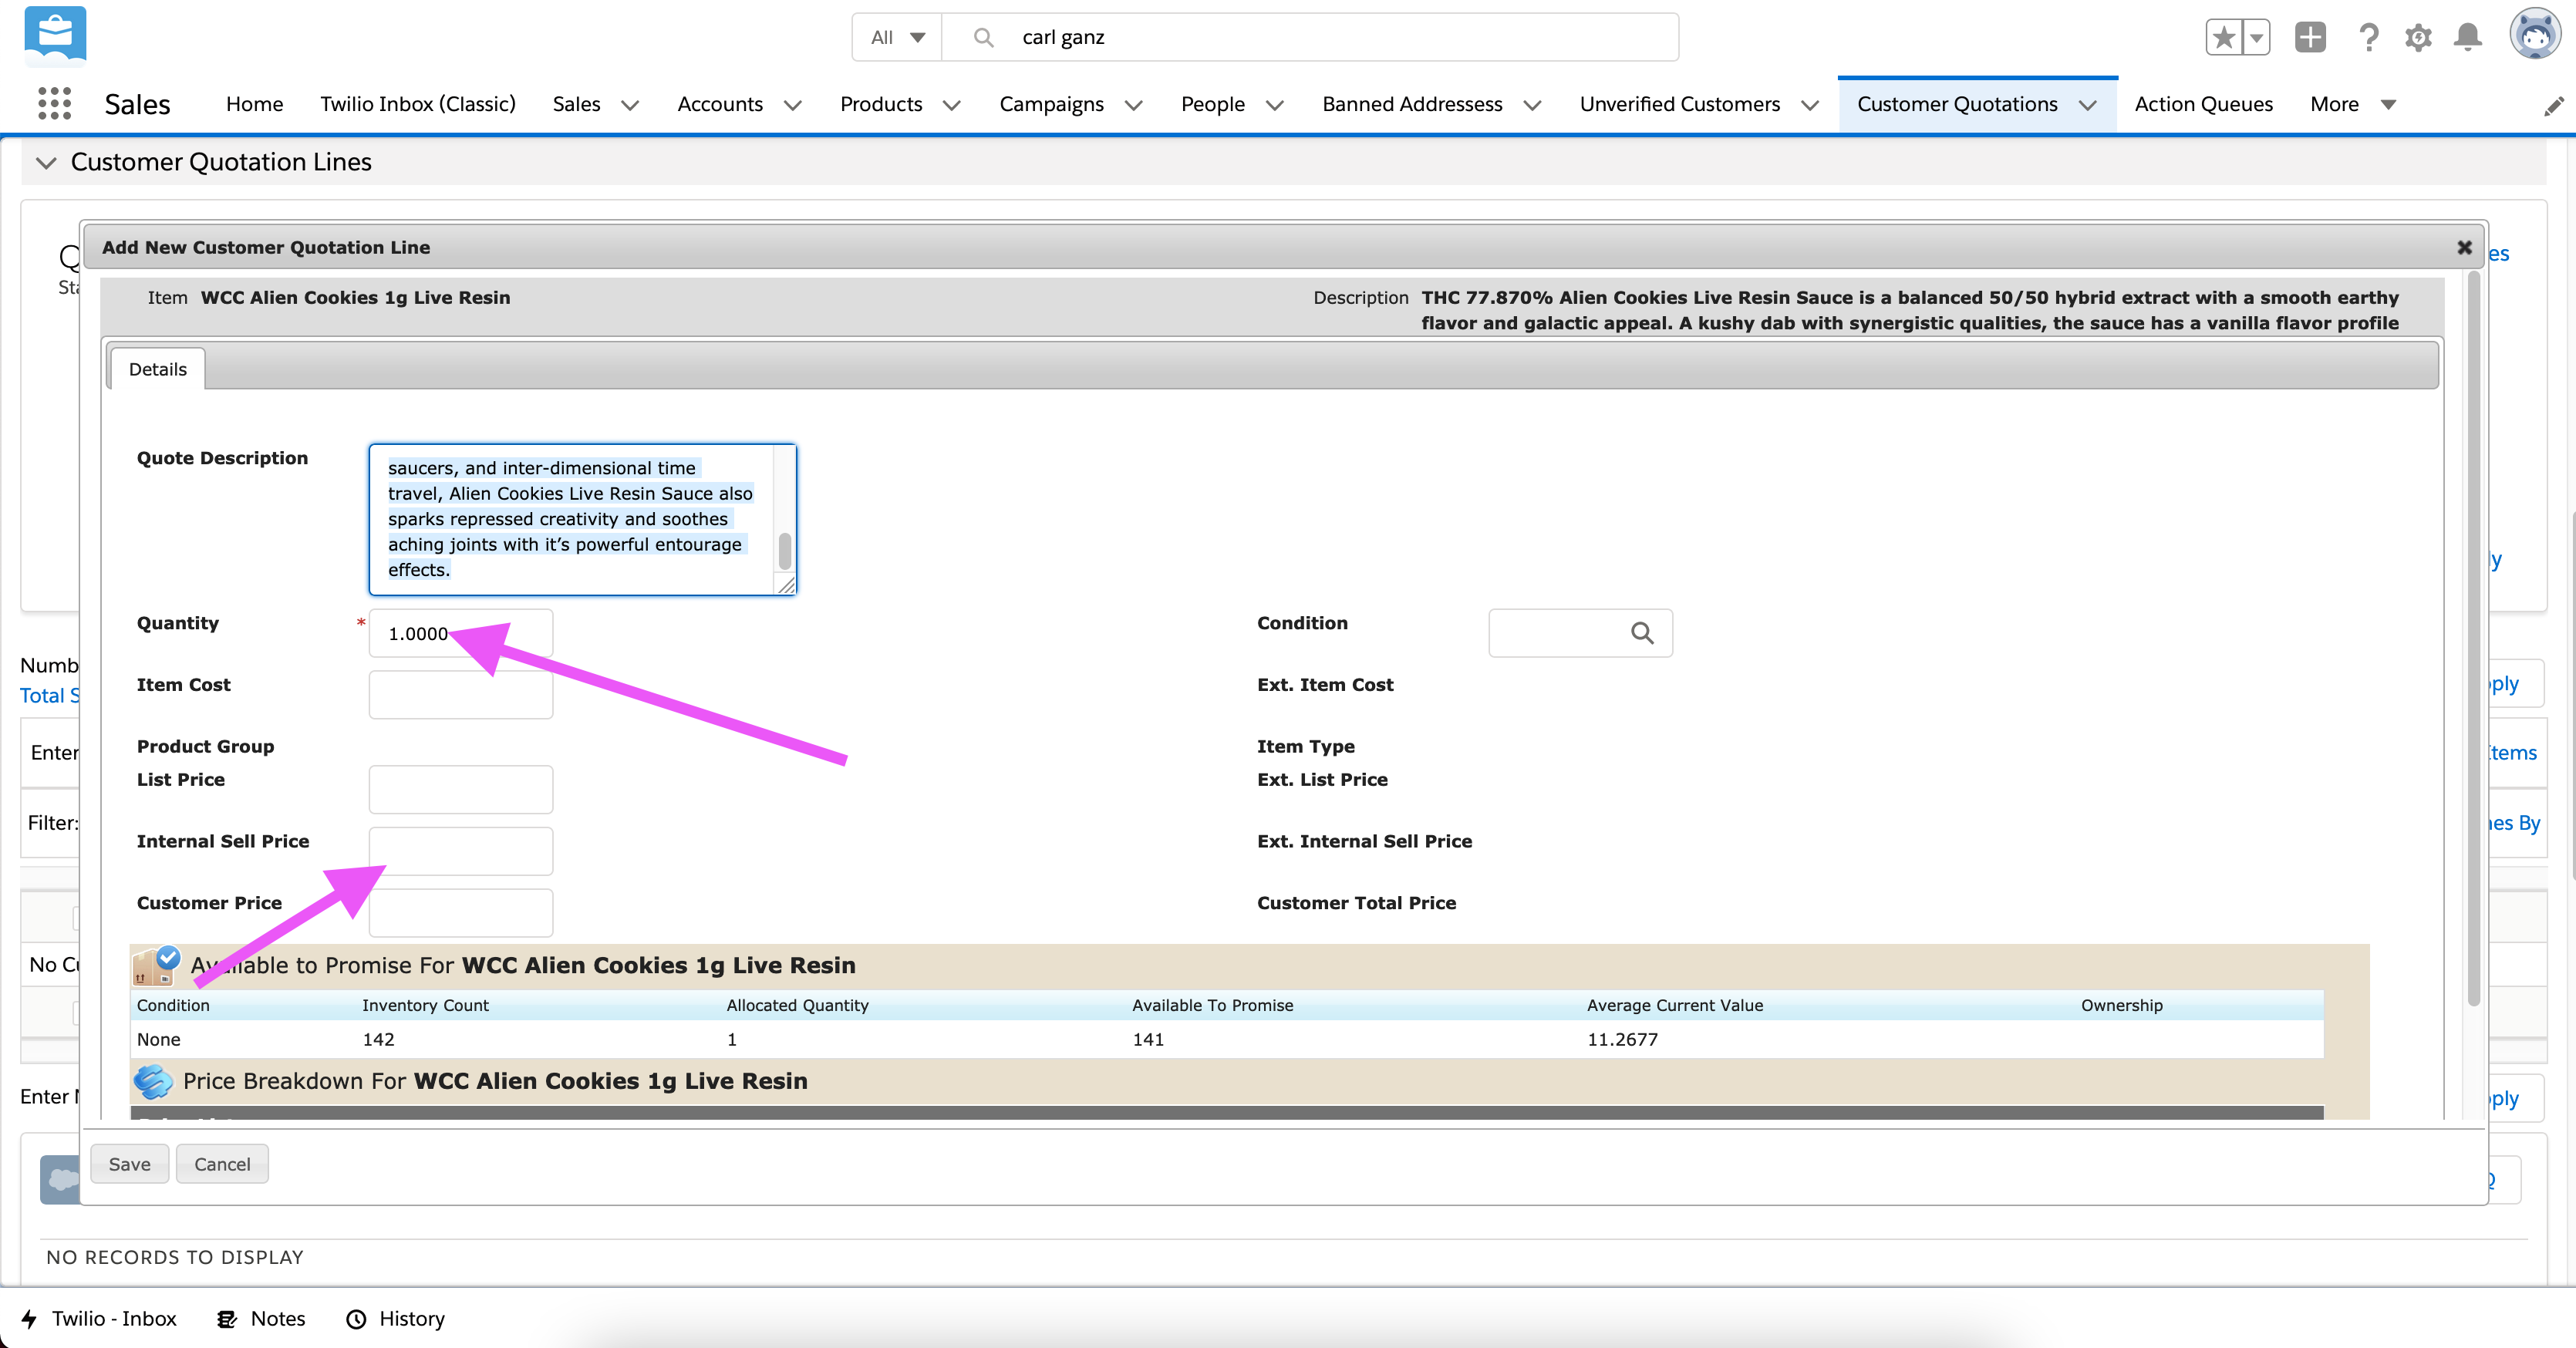Open Twilio - Inbox utility bar item
The image size is (2576, 1348).
[99, 1318]
